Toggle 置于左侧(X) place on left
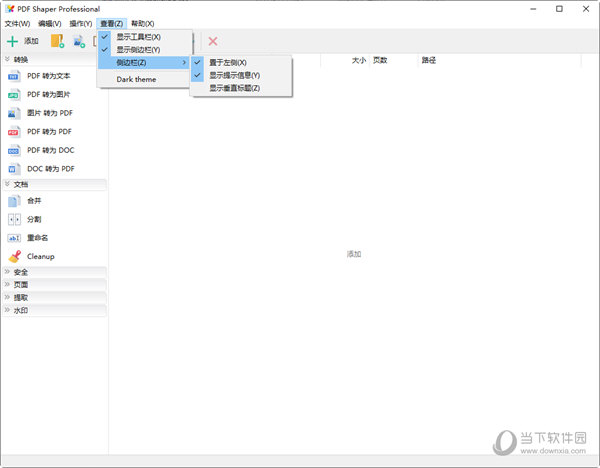The image size is (600, 468). (x=241, y=62)
